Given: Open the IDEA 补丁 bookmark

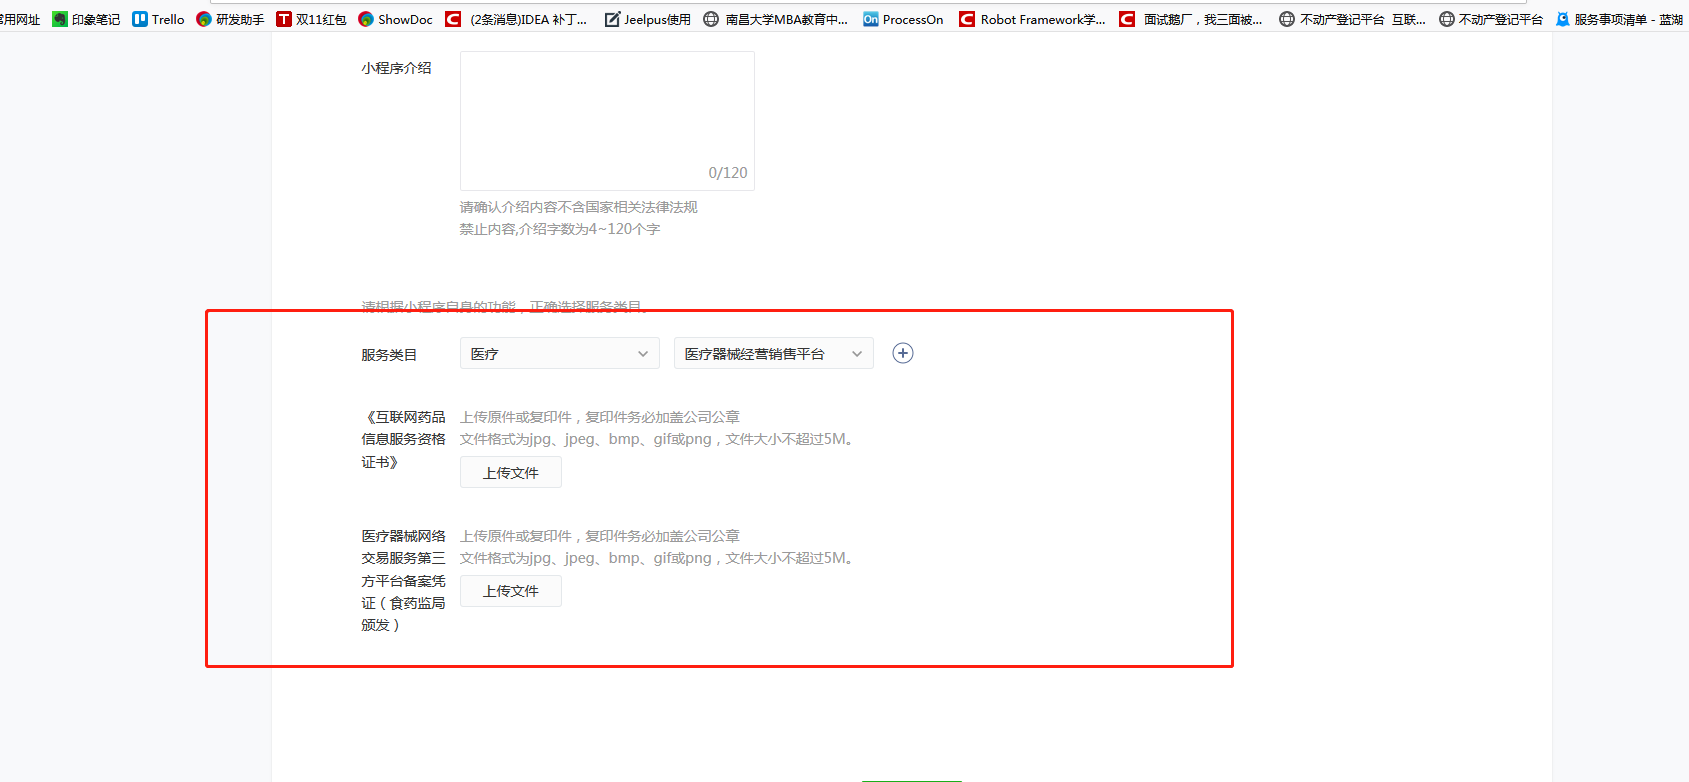Looking at the screenshot, I should 516,19.
